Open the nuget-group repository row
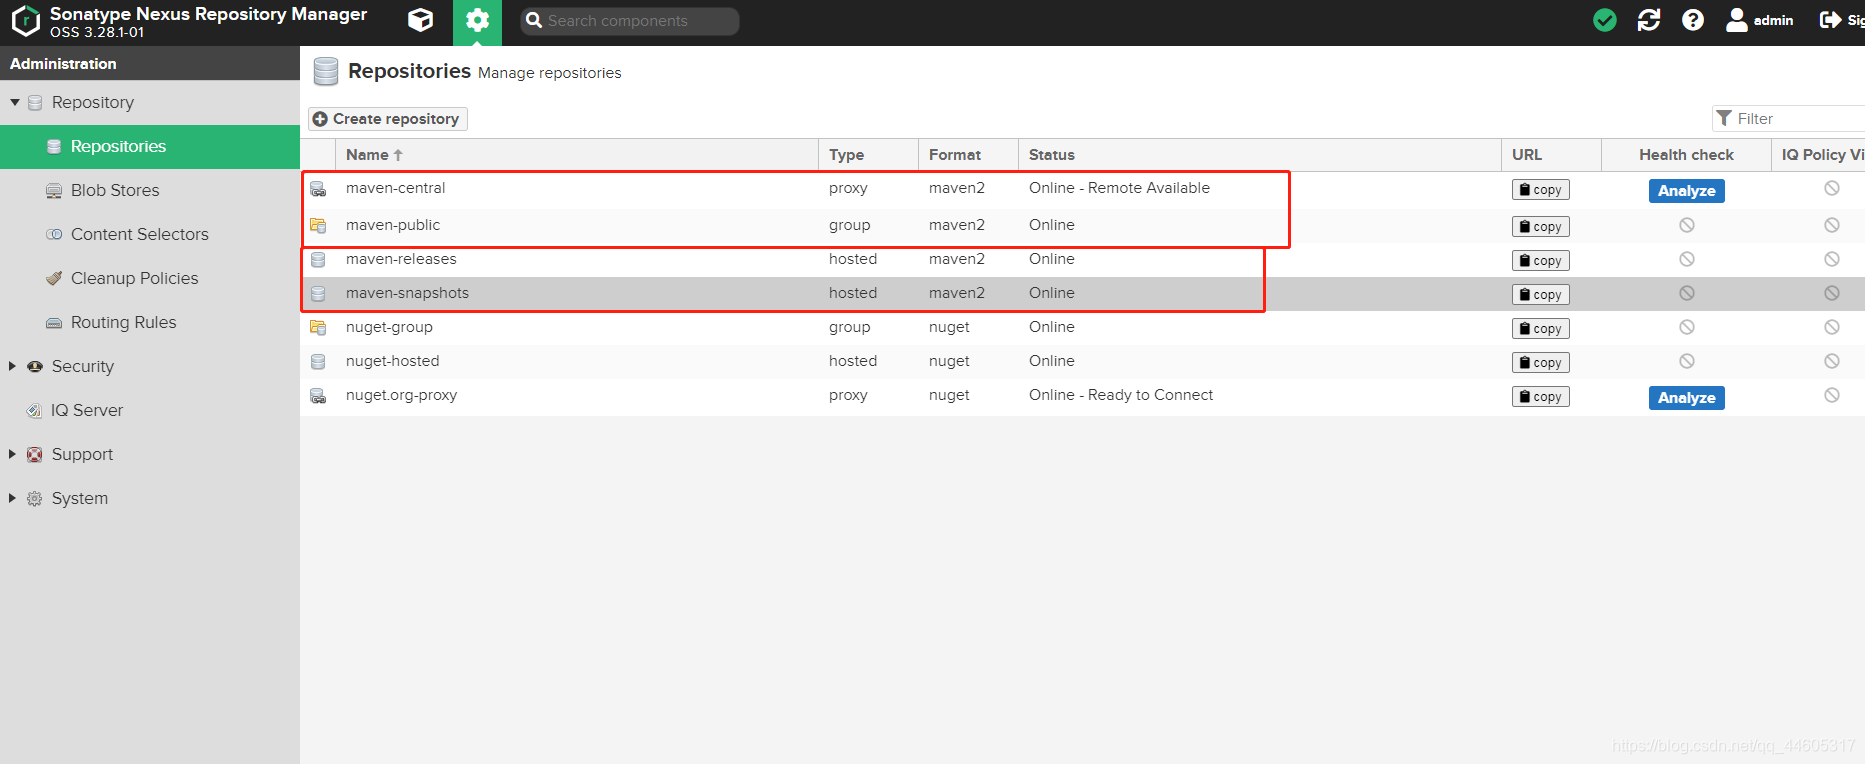 pyautogui.click(x=1082, y=327)
